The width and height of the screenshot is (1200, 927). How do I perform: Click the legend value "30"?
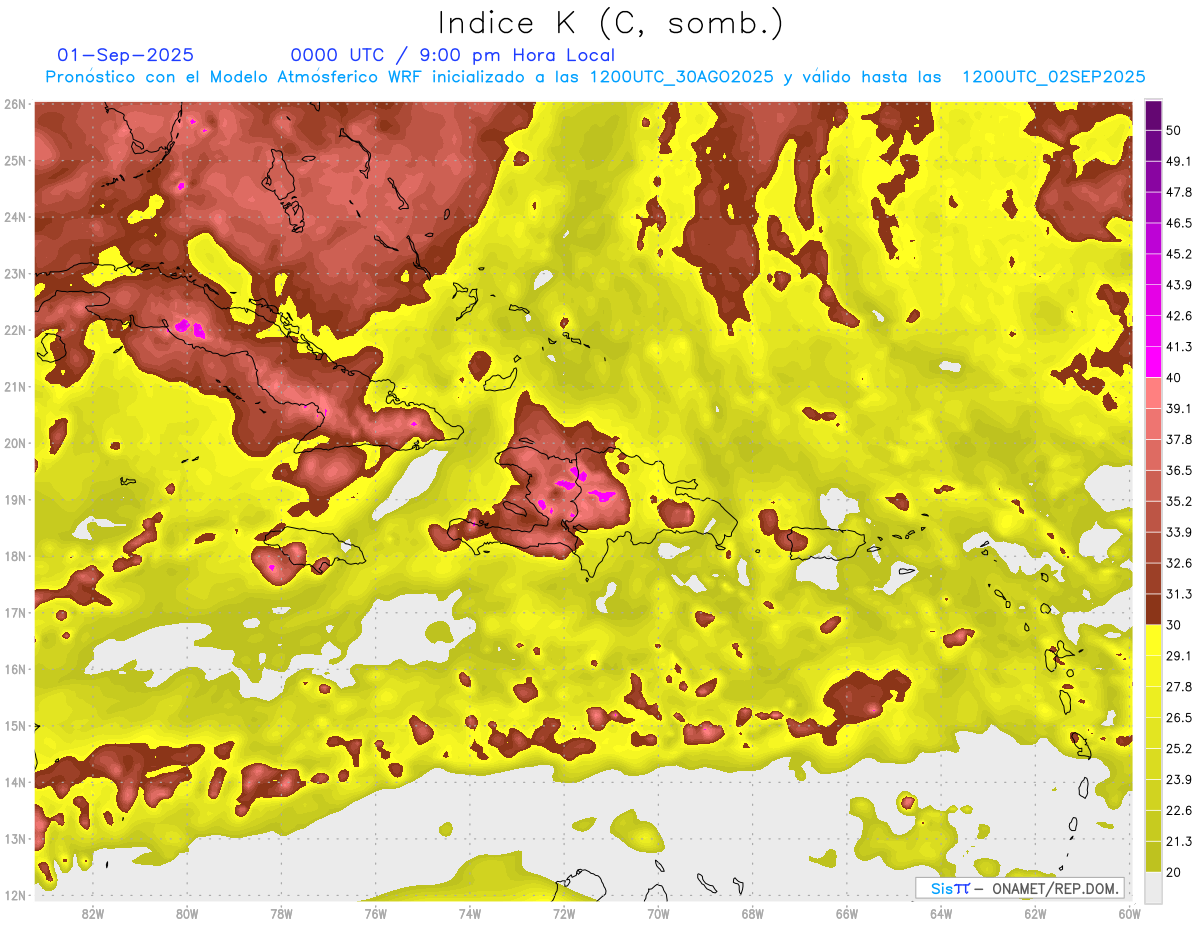[1174, 624]
